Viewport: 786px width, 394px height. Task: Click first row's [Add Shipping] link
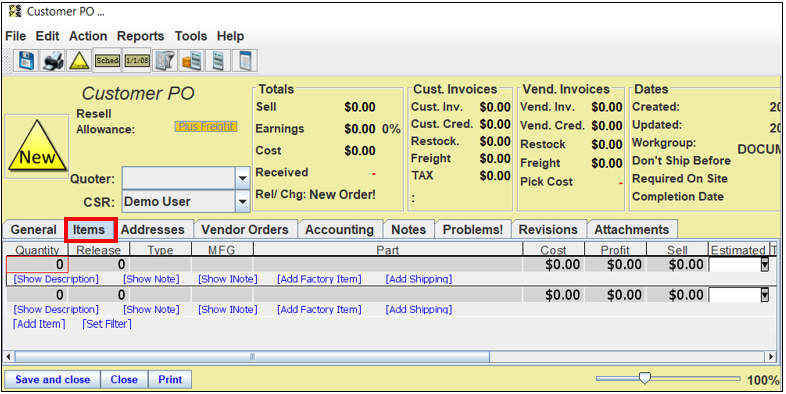click(419, 279)
